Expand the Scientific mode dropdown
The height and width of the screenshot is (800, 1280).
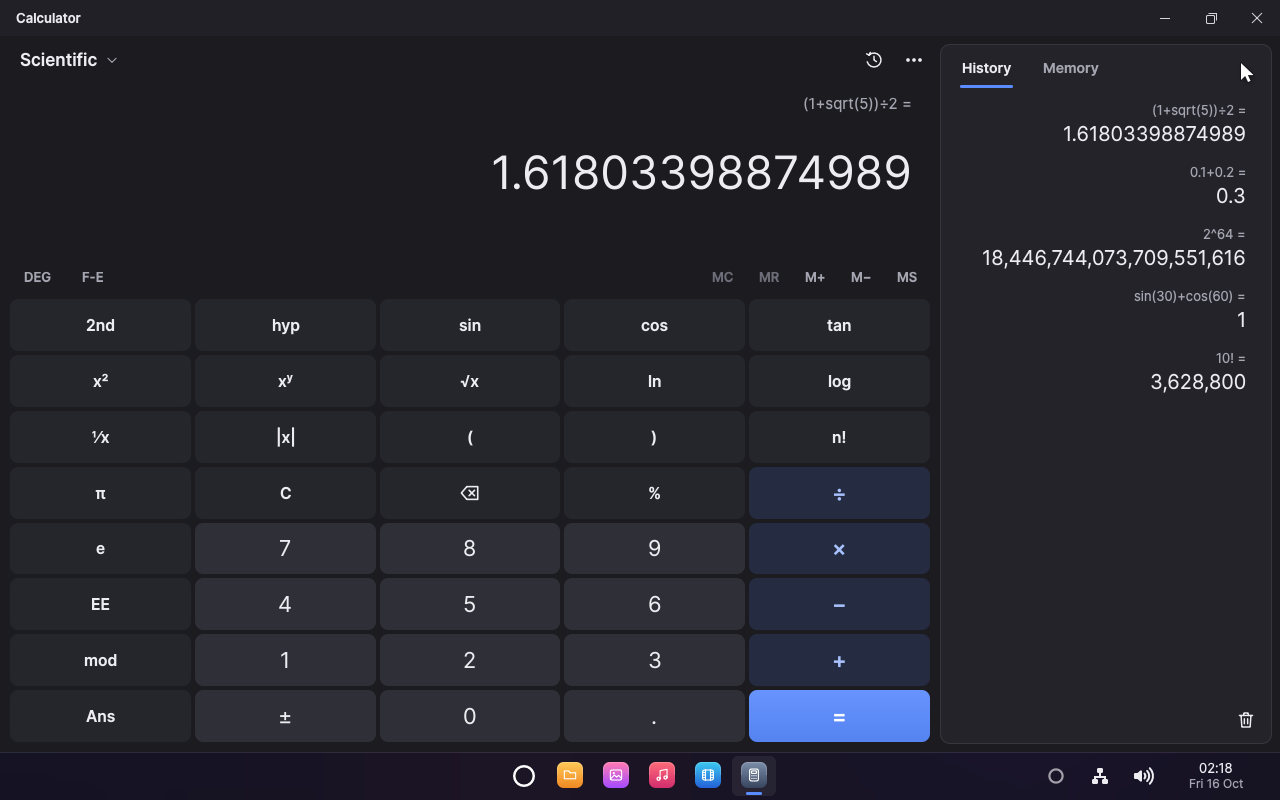pos(69,60)
